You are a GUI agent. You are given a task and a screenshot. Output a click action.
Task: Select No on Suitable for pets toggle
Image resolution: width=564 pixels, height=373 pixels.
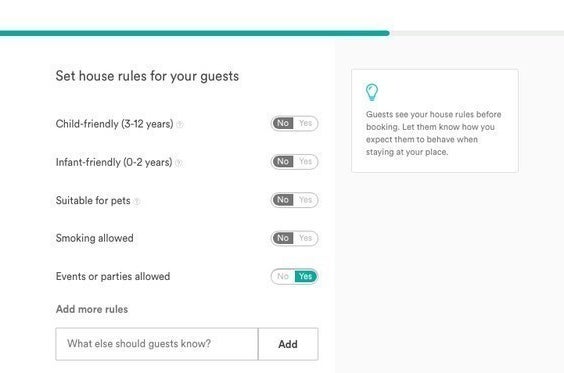pos(283,200)
